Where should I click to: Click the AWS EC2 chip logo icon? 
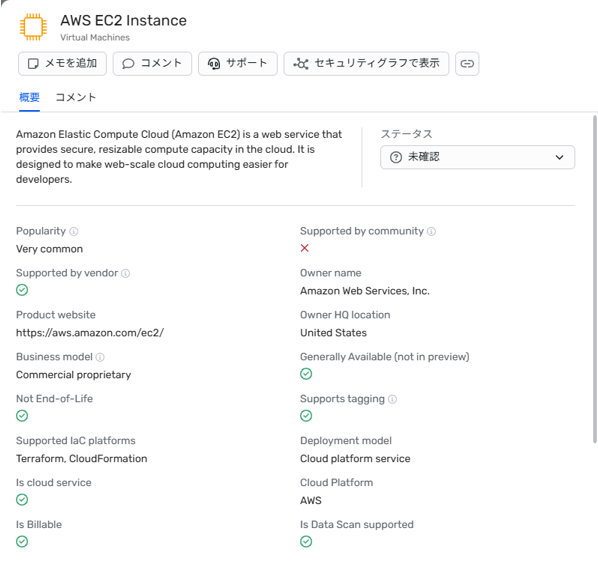point(33,27)
